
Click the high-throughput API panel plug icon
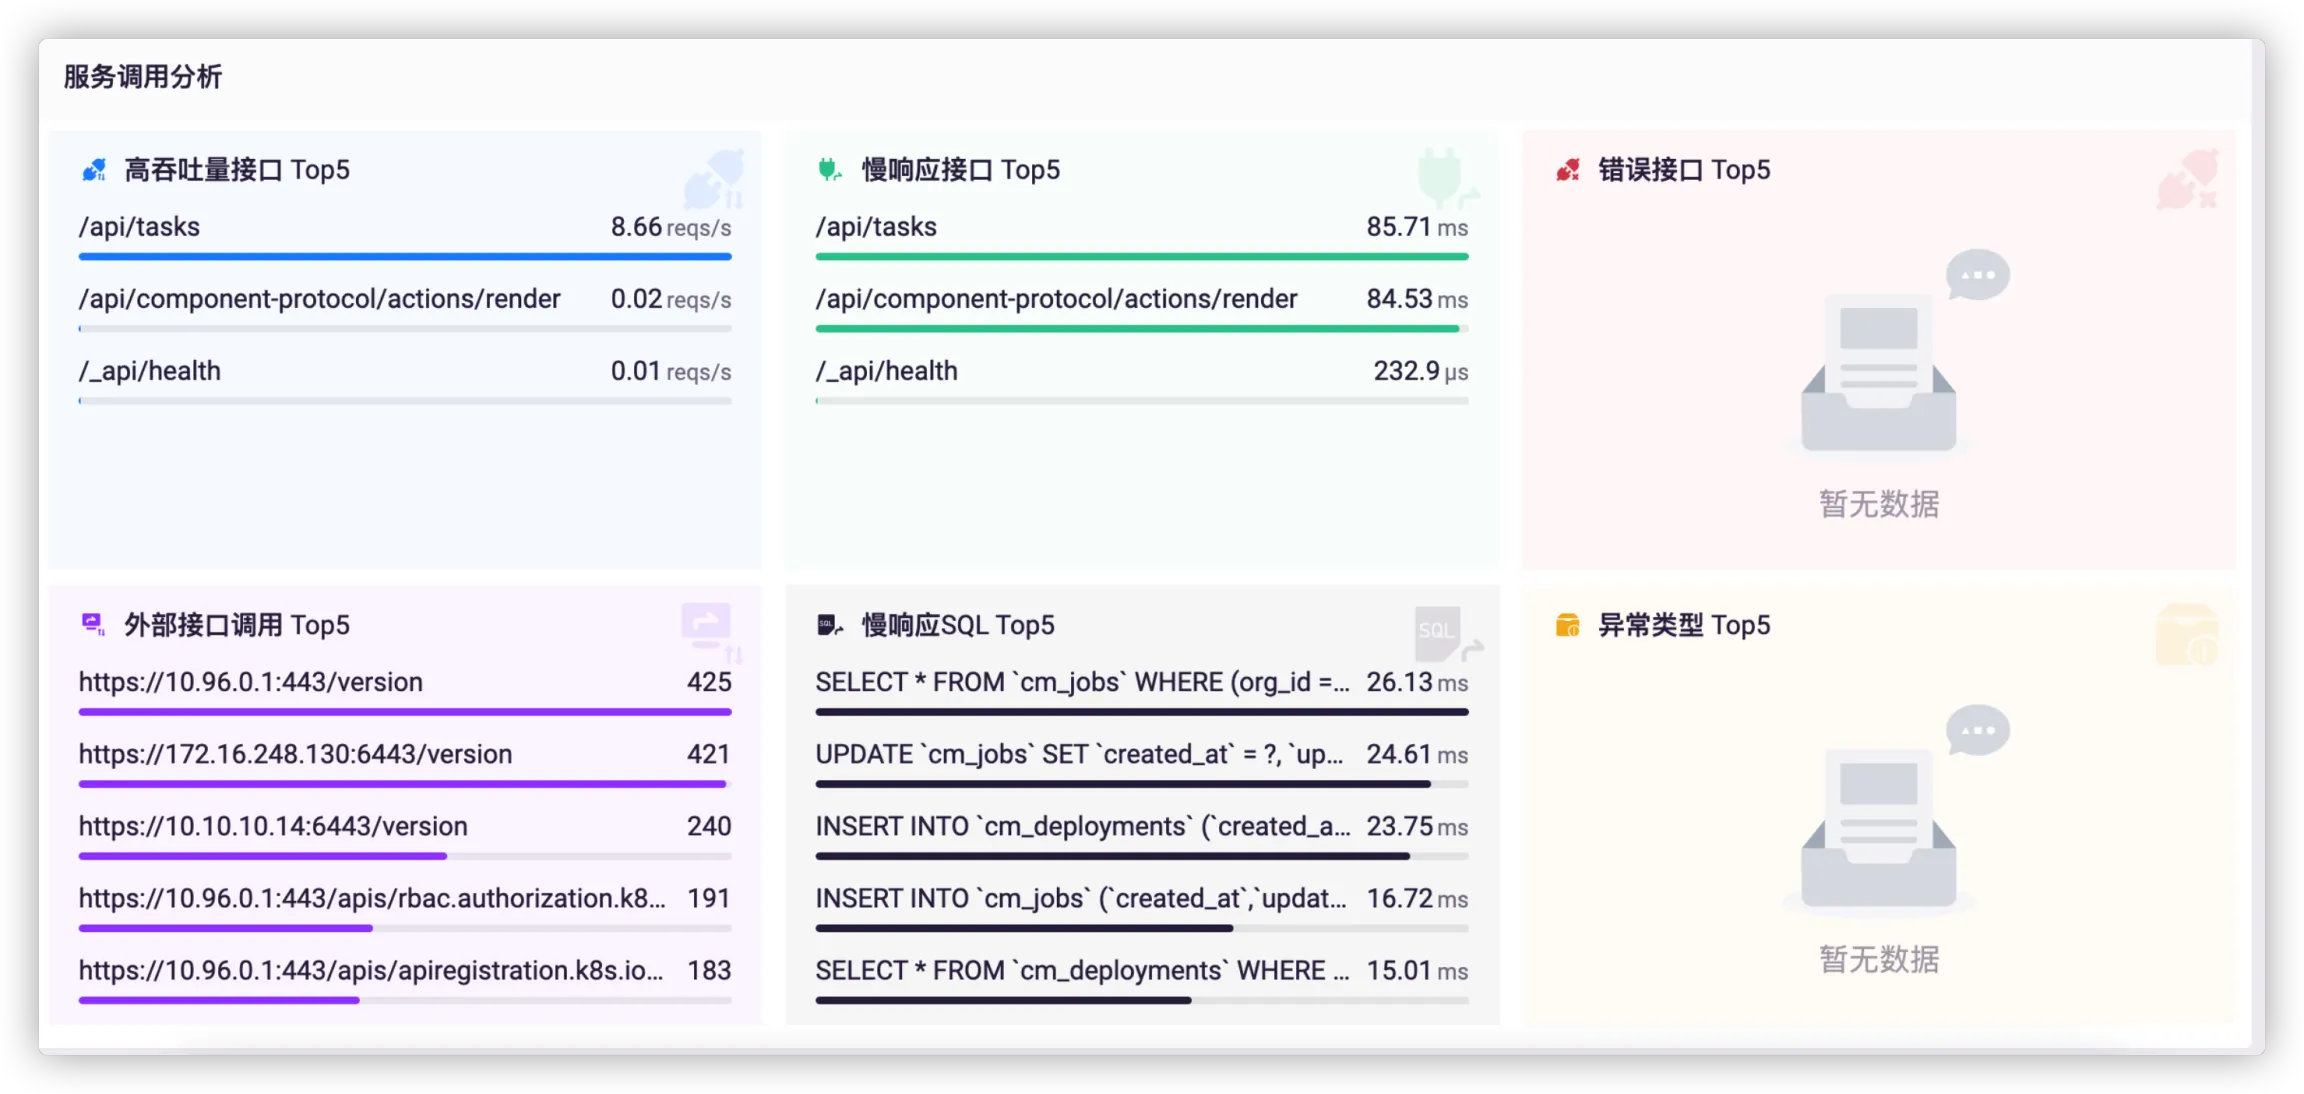click(94, 170)
